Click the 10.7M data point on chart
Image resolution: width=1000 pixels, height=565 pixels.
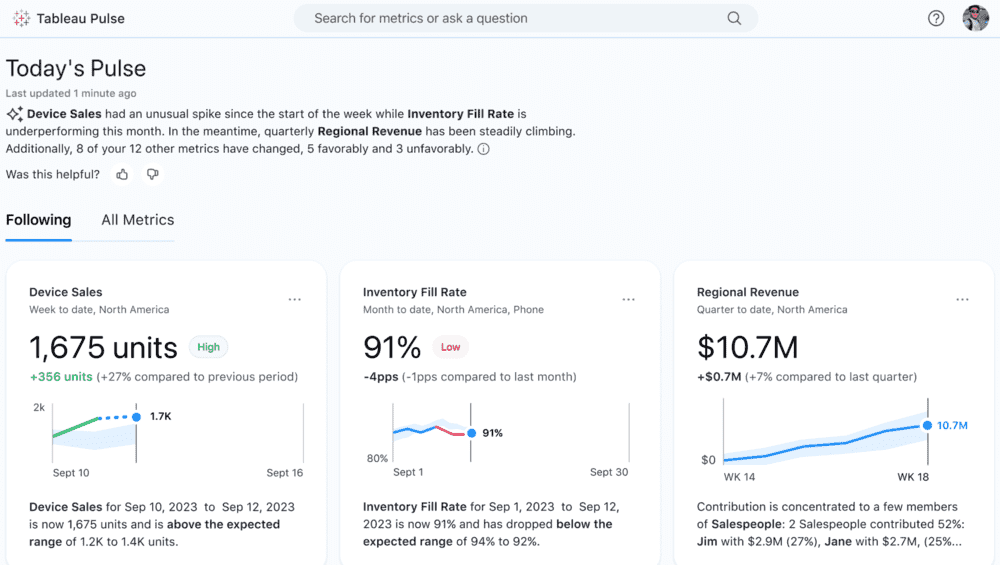point(927,425)
